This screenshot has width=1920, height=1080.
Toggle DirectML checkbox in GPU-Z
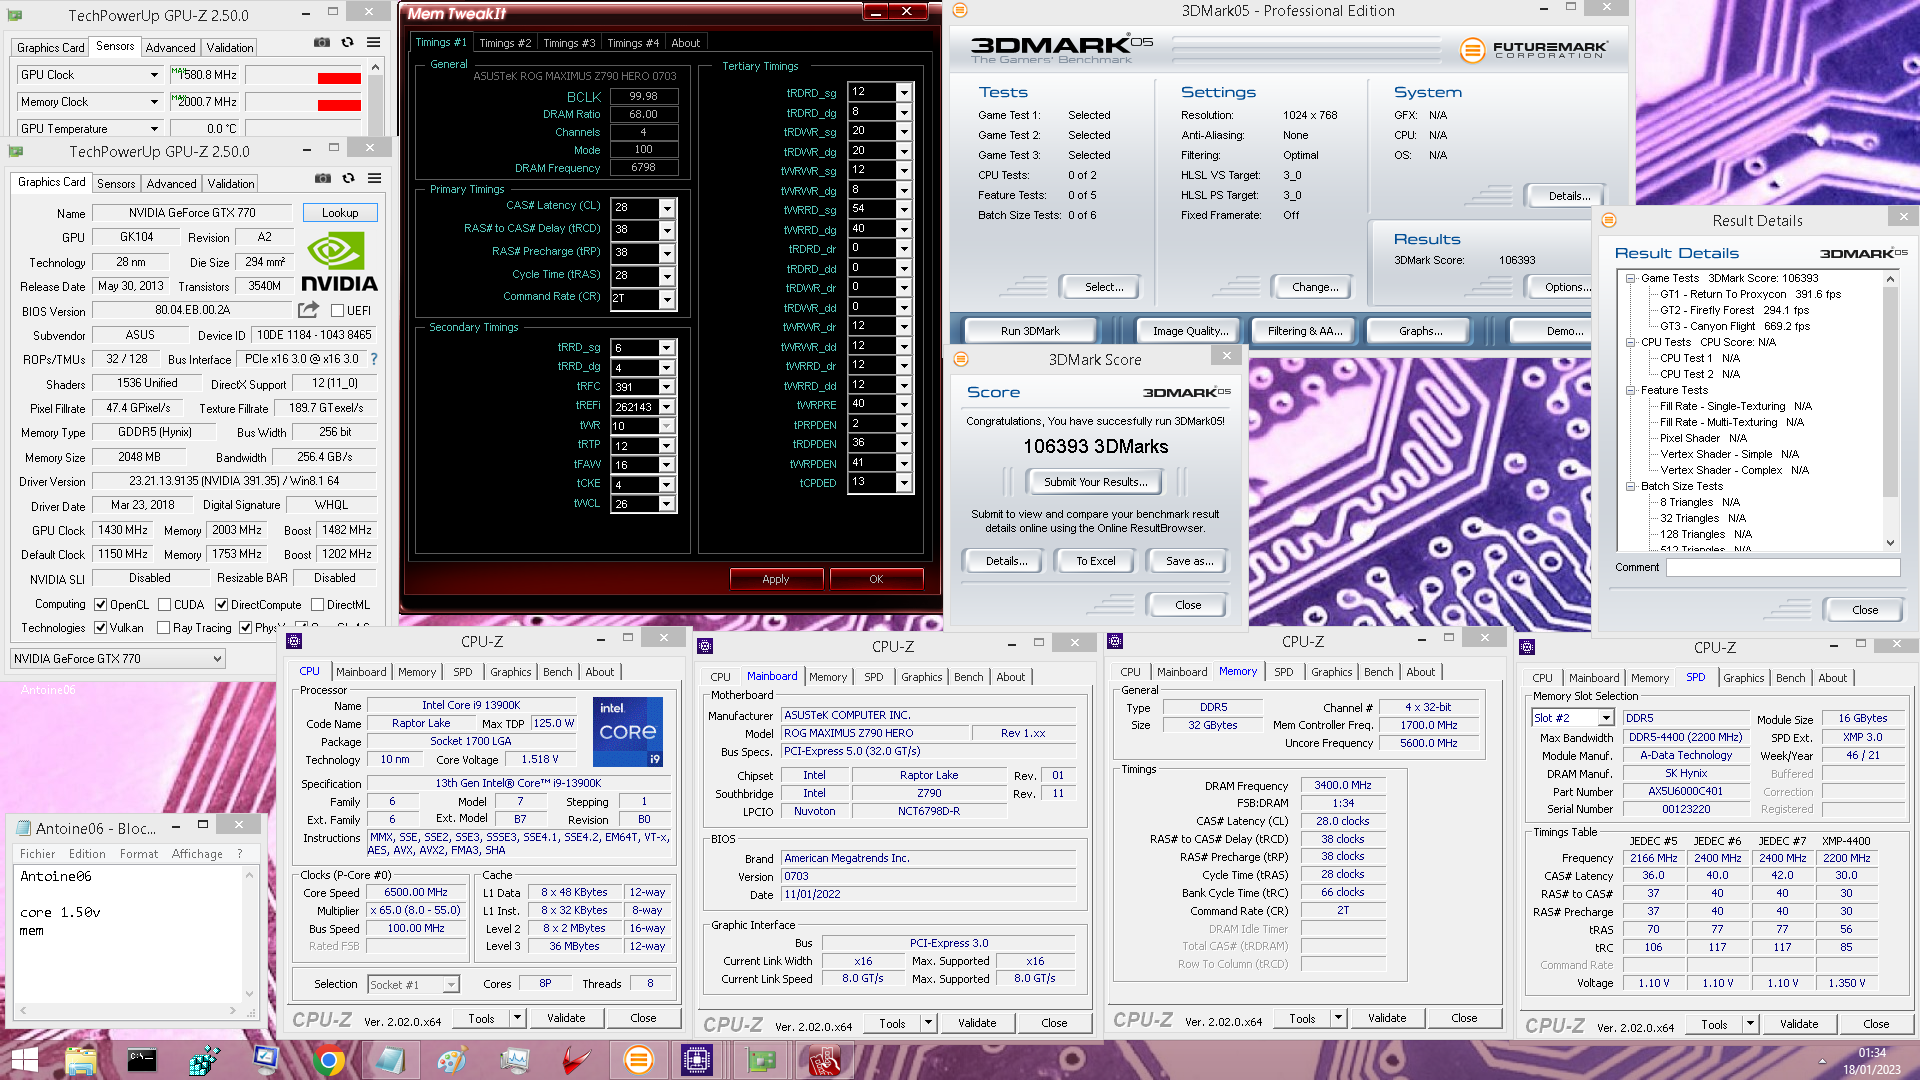click(x=317, y=605)
